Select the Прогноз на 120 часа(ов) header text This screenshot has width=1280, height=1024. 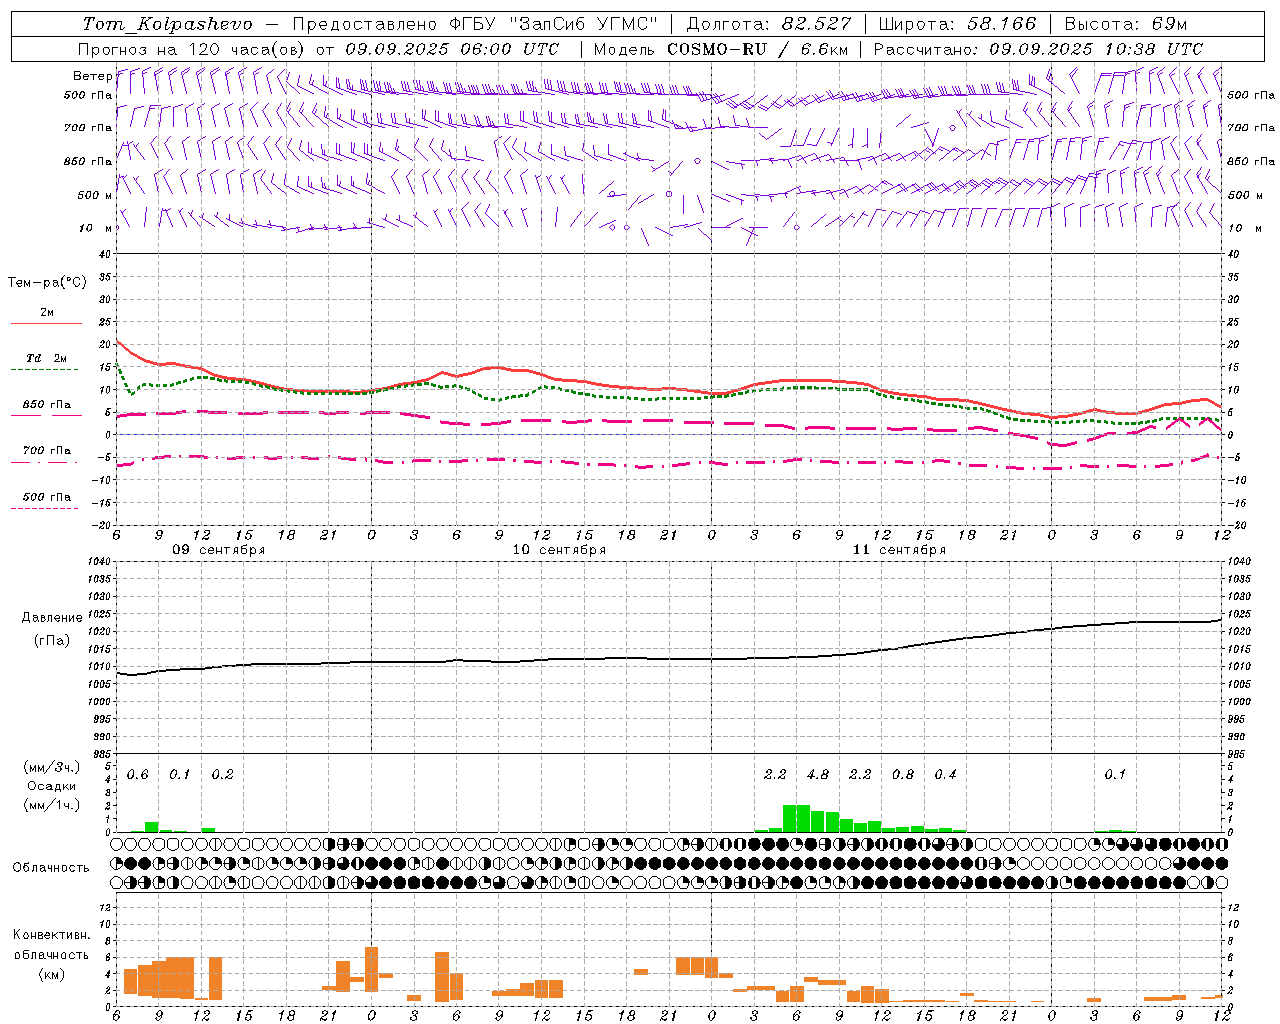(190, 48)
